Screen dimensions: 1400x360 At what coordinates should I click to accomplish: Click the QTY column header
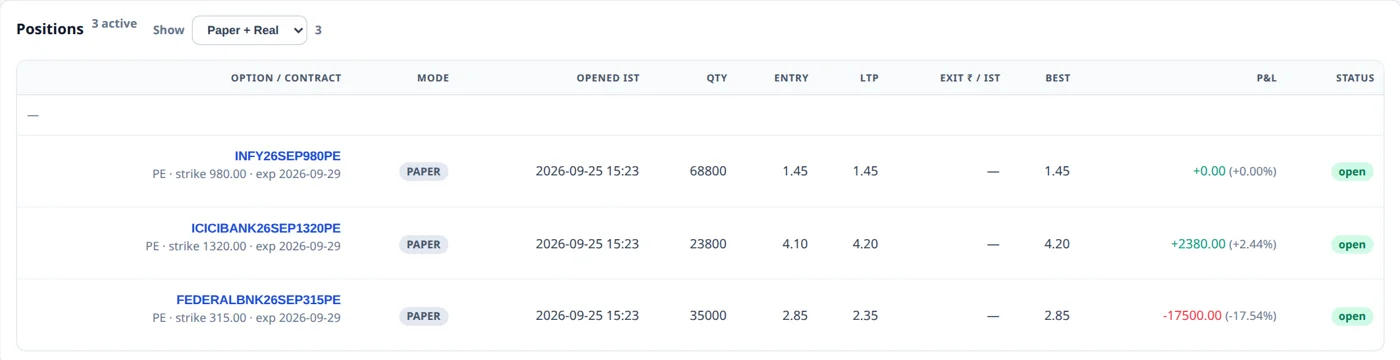click(716, 78)
